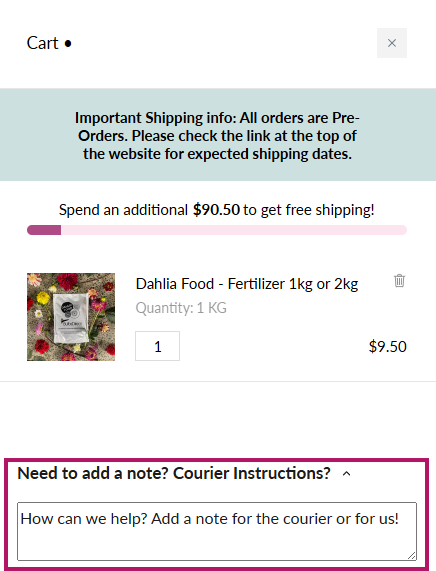Click the 'Need to add a note?' heading

click(174, 473)
